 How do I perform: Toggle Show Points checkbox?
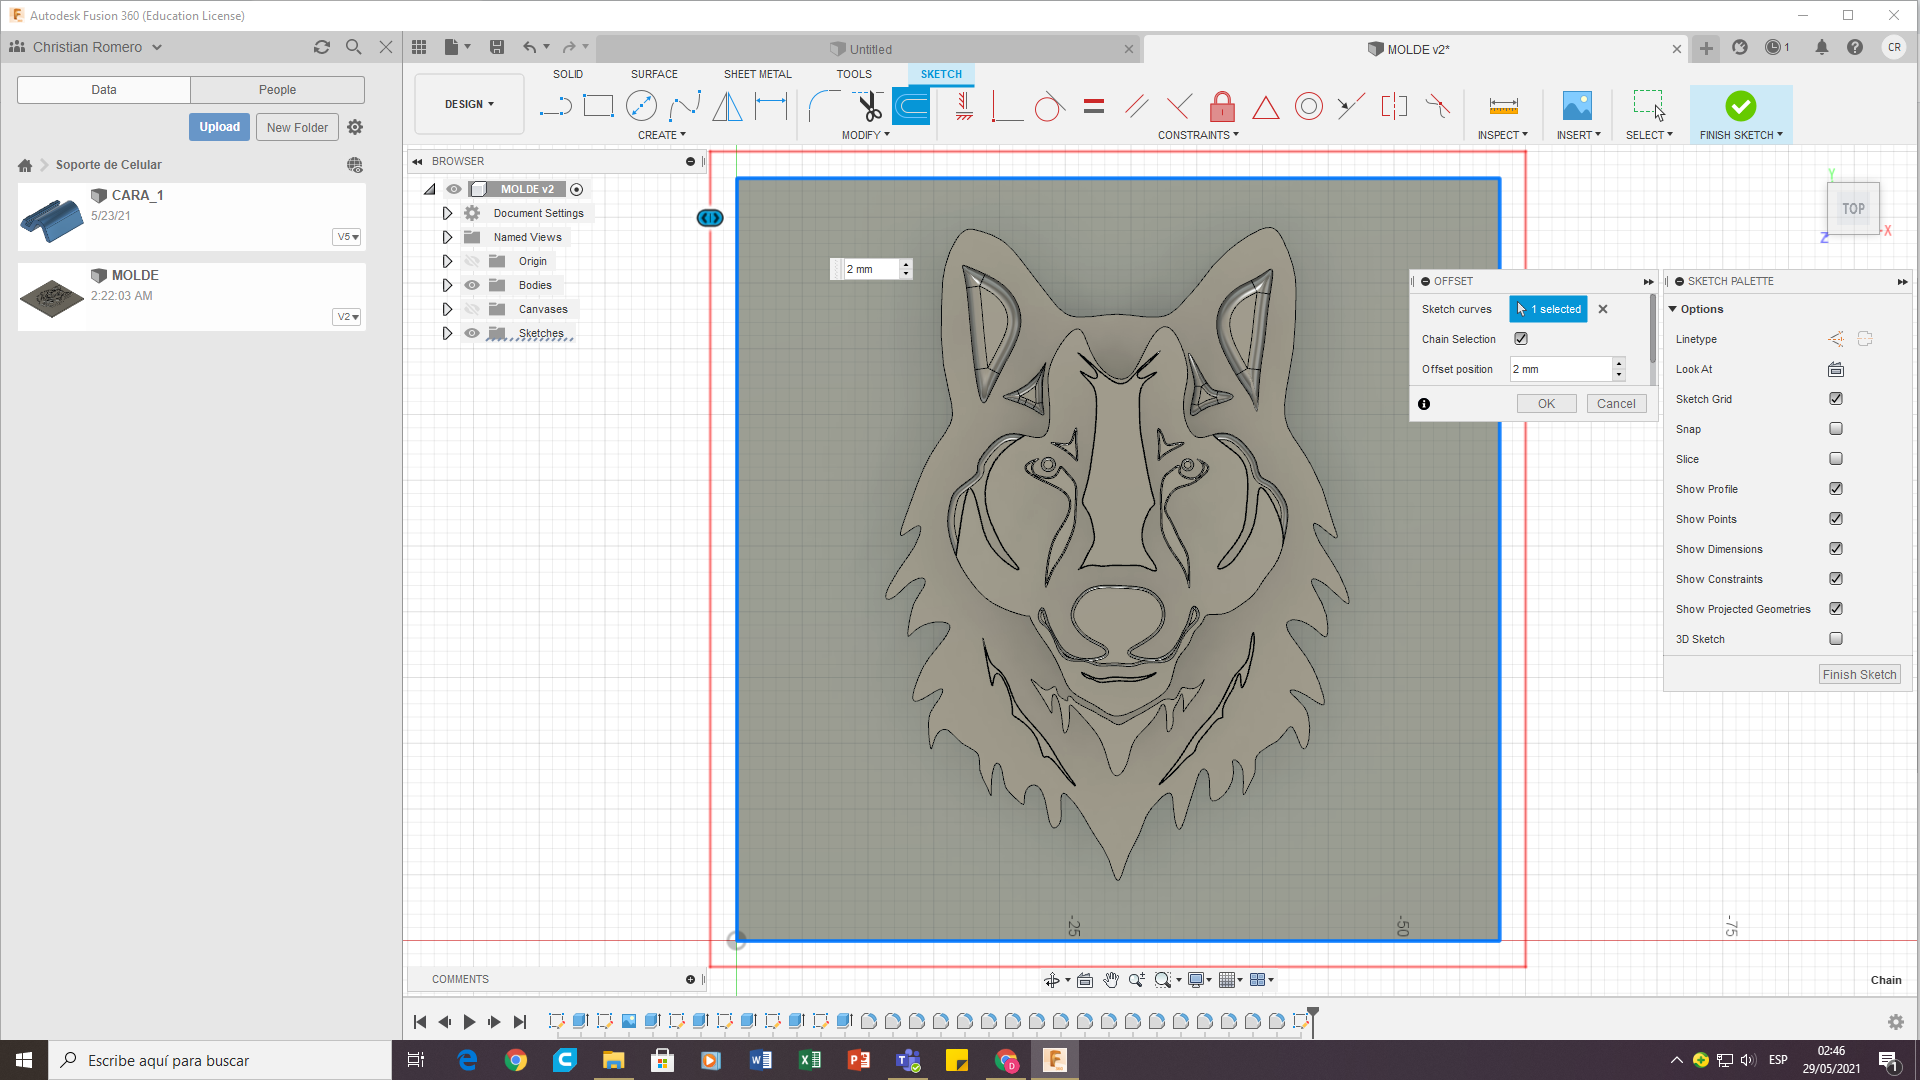1836,519
